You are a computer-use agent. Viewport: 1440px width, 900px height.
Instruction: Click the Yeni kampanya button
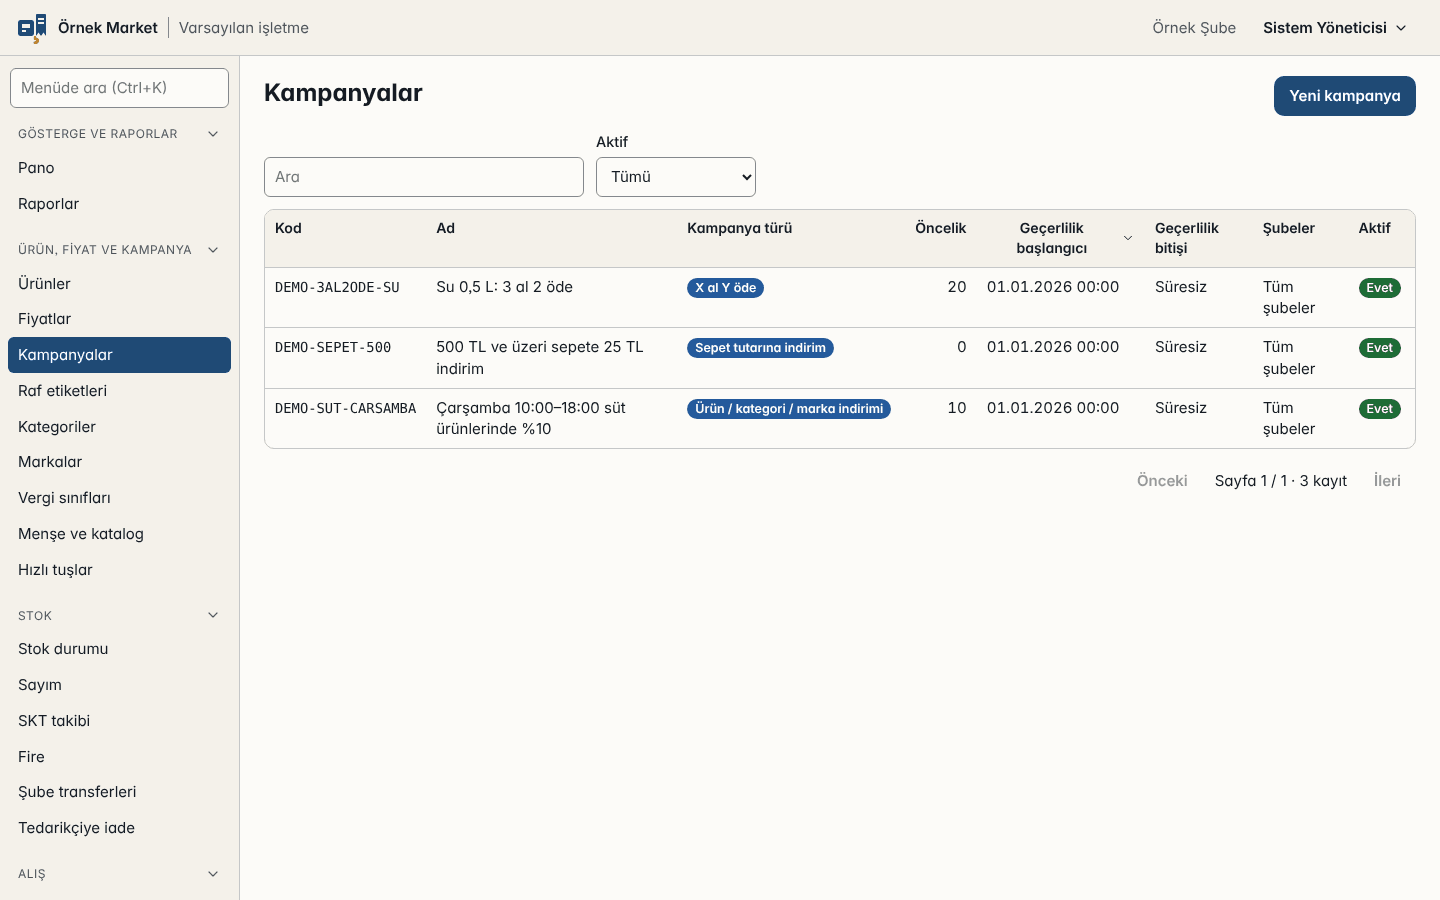[x=1344, y=96]
